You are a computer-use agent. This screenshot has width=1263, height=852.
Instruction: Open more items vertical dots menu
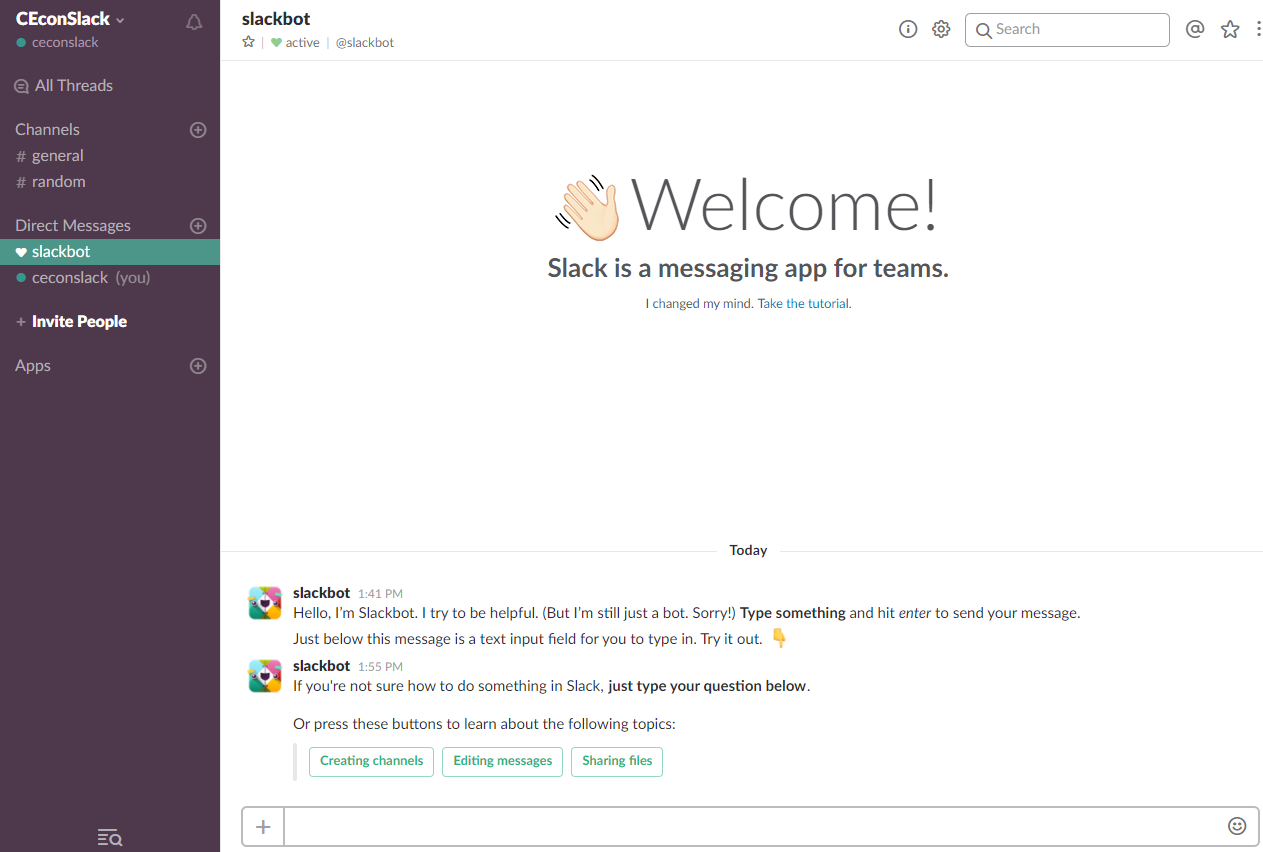coord(1258,29)
